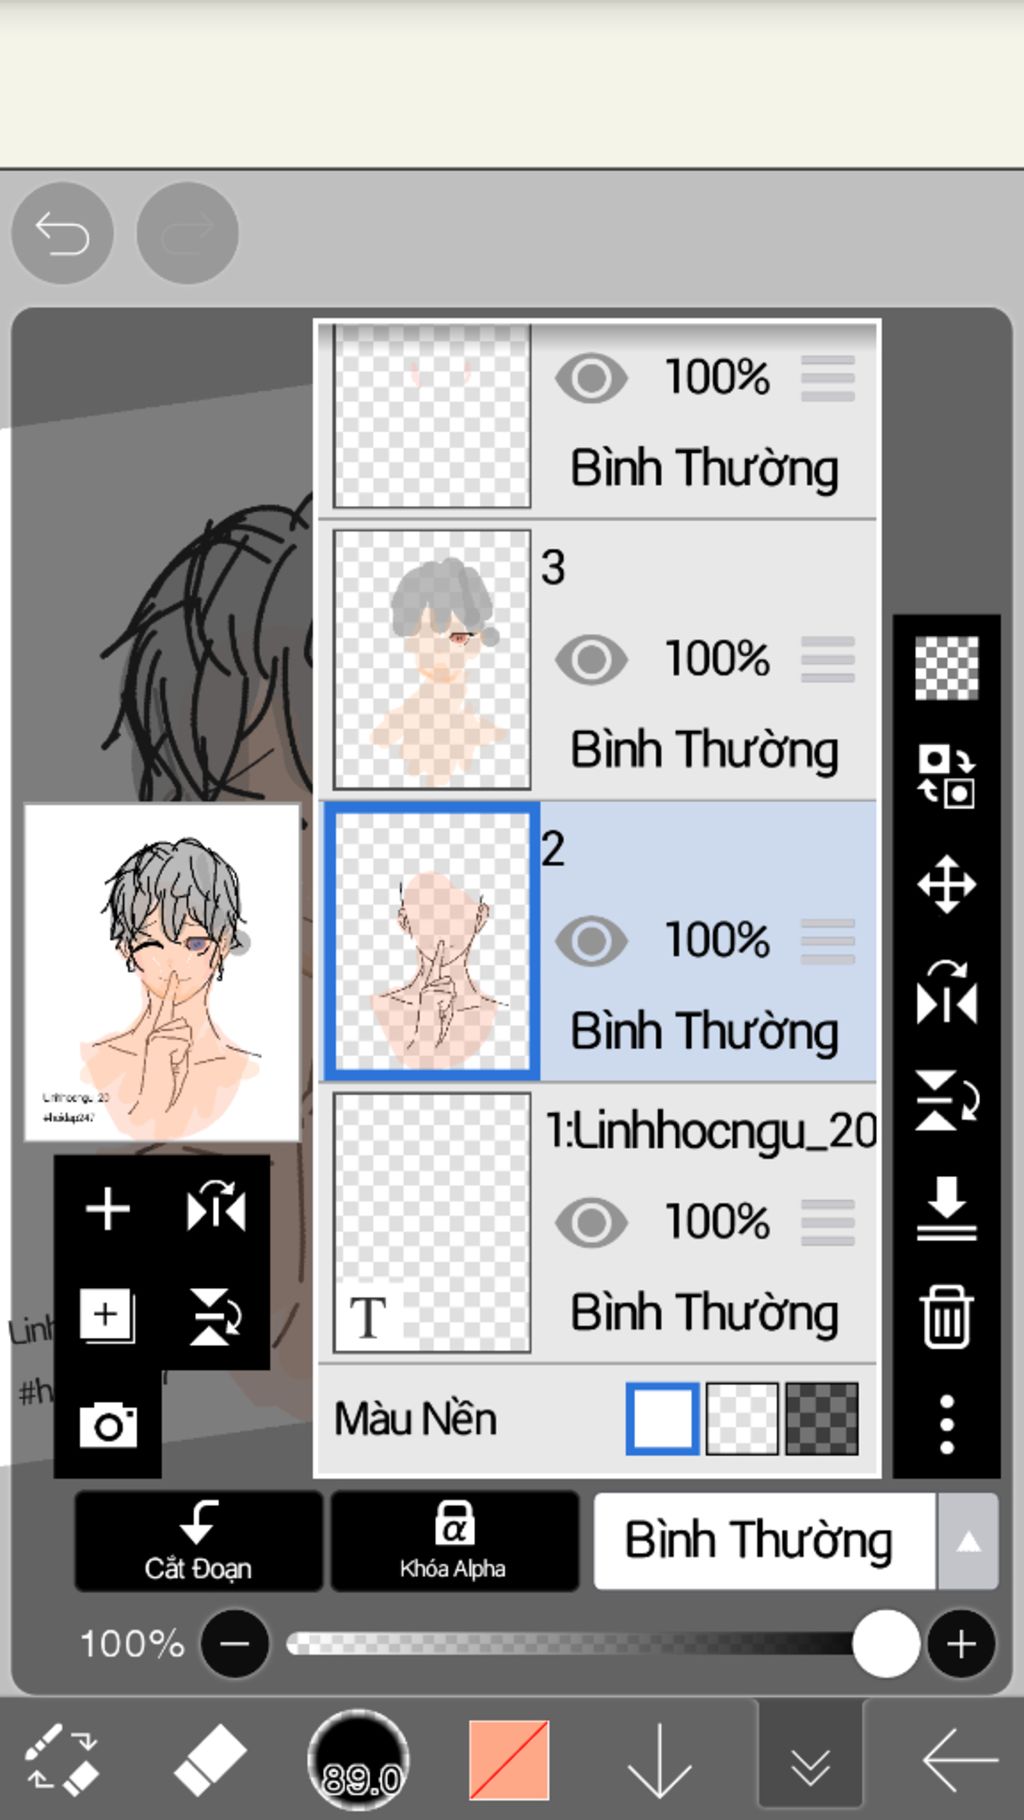
Task: Click the trash icon to delete layer
Action: [x=946, y=1317]
